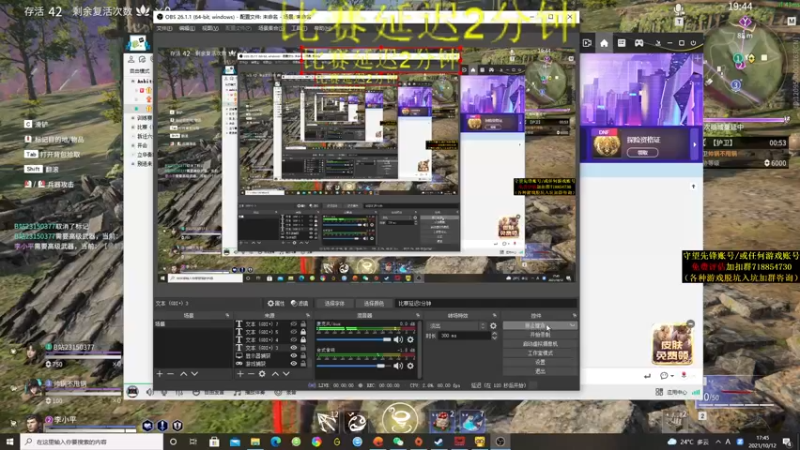Viewport: 800px width, 450px height.
Task: Adjust first mixer channel volume slider
Action: tap(354, 339)
